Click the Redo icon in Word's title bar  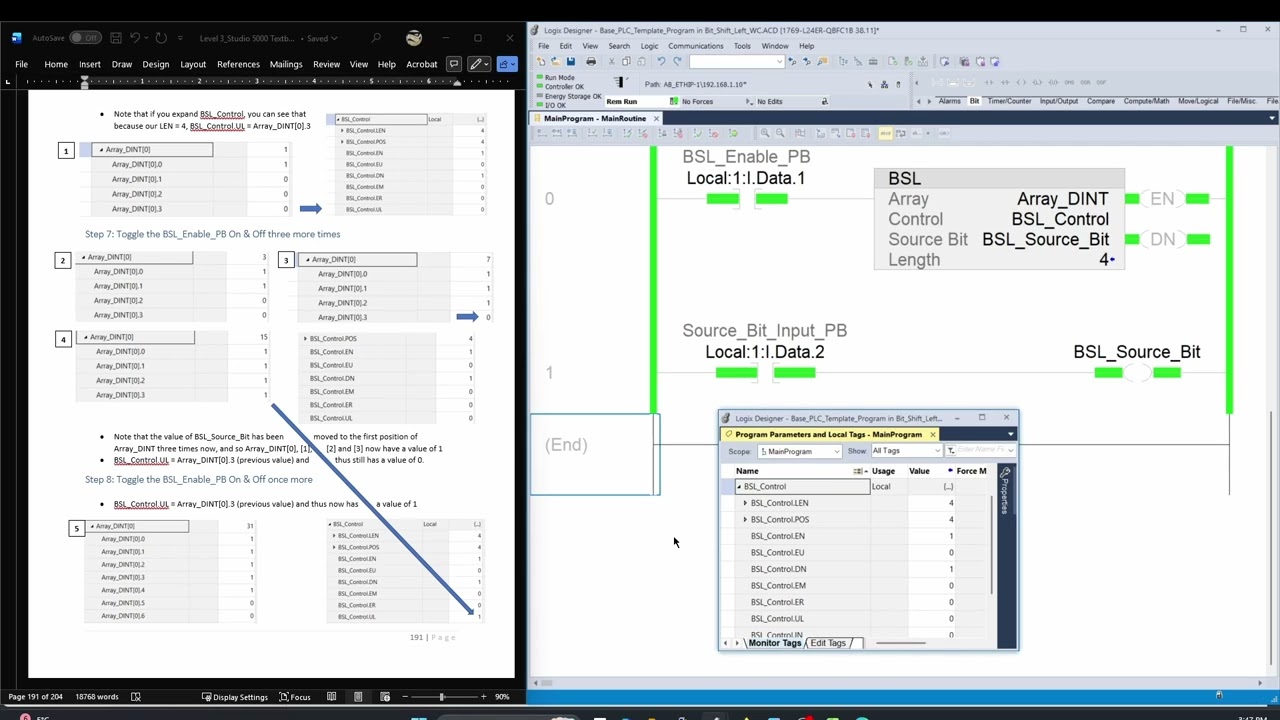click(161, 38)
